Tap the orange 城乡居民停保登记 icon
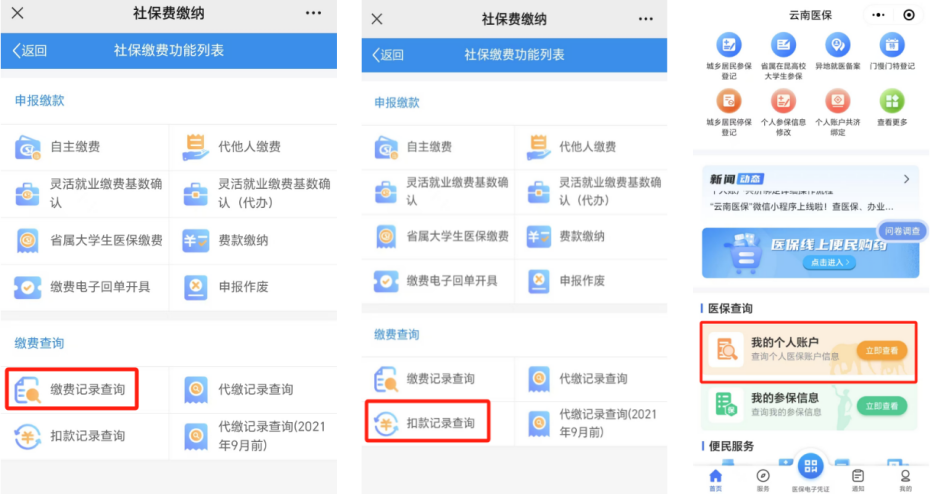 (x=728, y=101)
